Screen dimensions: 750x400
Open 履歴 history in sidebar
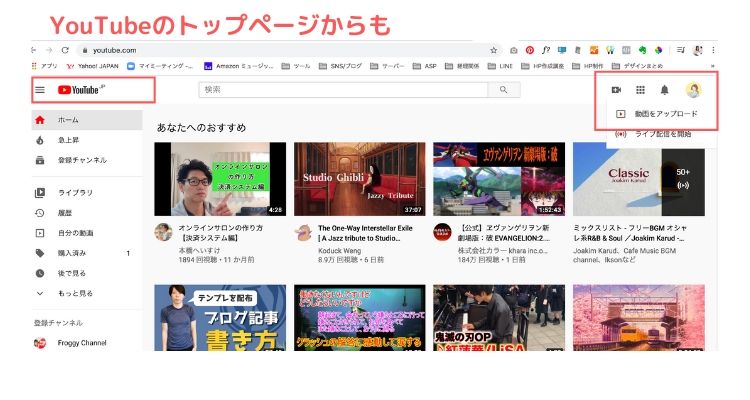pyautogui.click(x=87, y=213)
